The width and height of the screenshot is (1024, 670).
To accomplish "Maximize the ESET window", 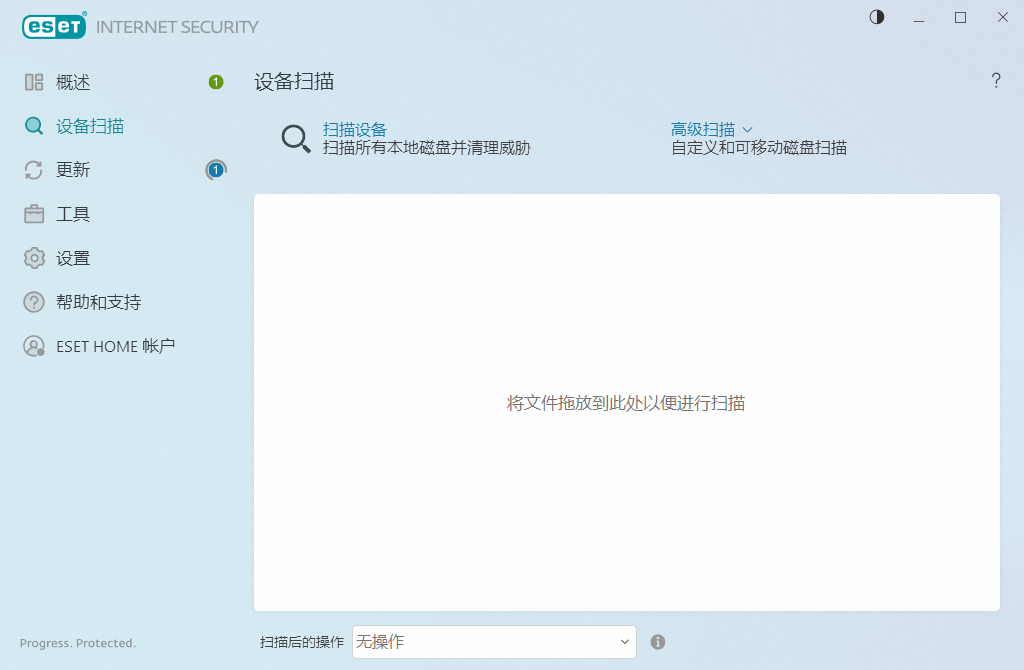I will [x=960, y=18].
